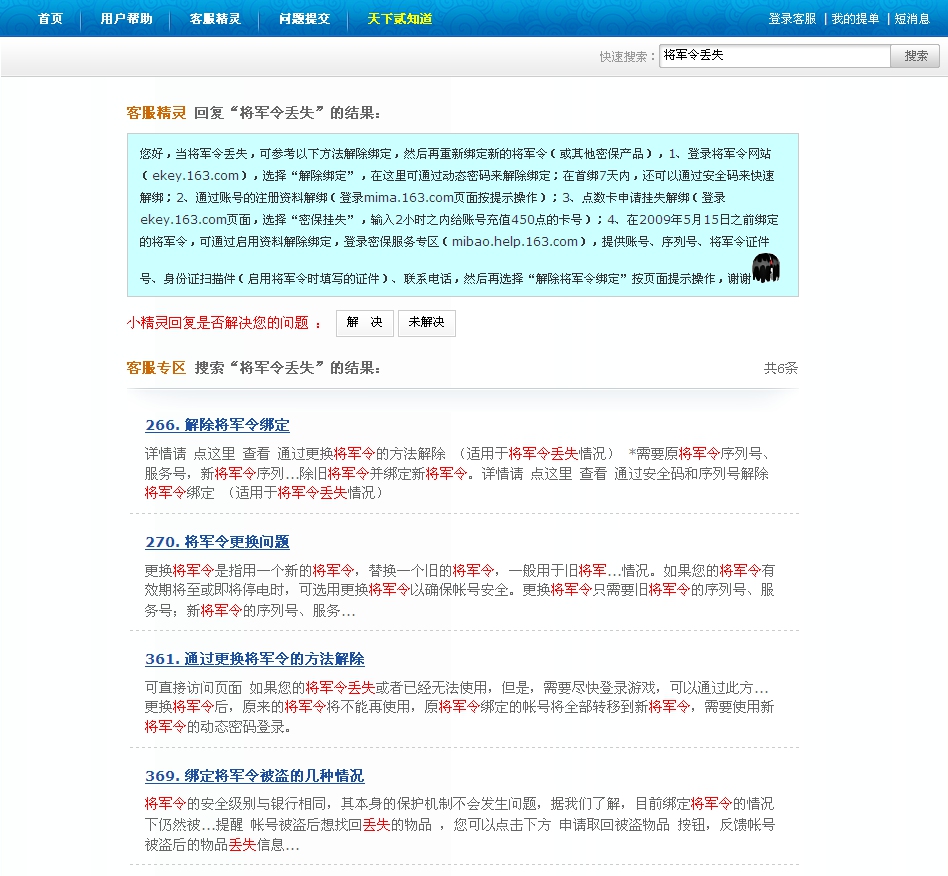948x876 pixels.
Task: Open the 用户帮助 navigation item
Action: point(126,19)
